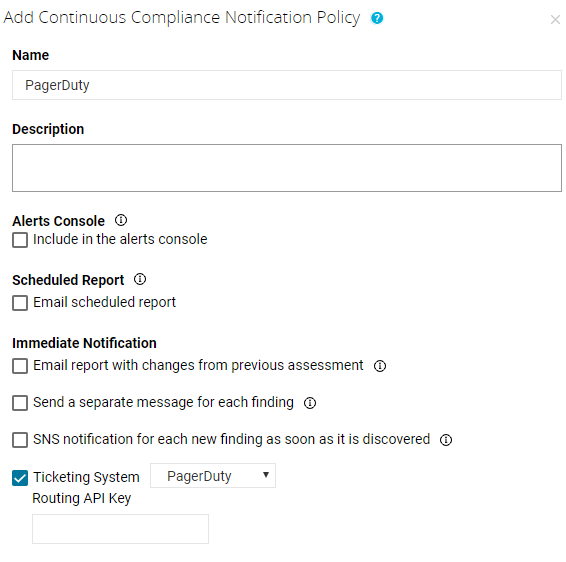Click into the Description text area
The width and height of the screenshot is (566, 562).
287,168
